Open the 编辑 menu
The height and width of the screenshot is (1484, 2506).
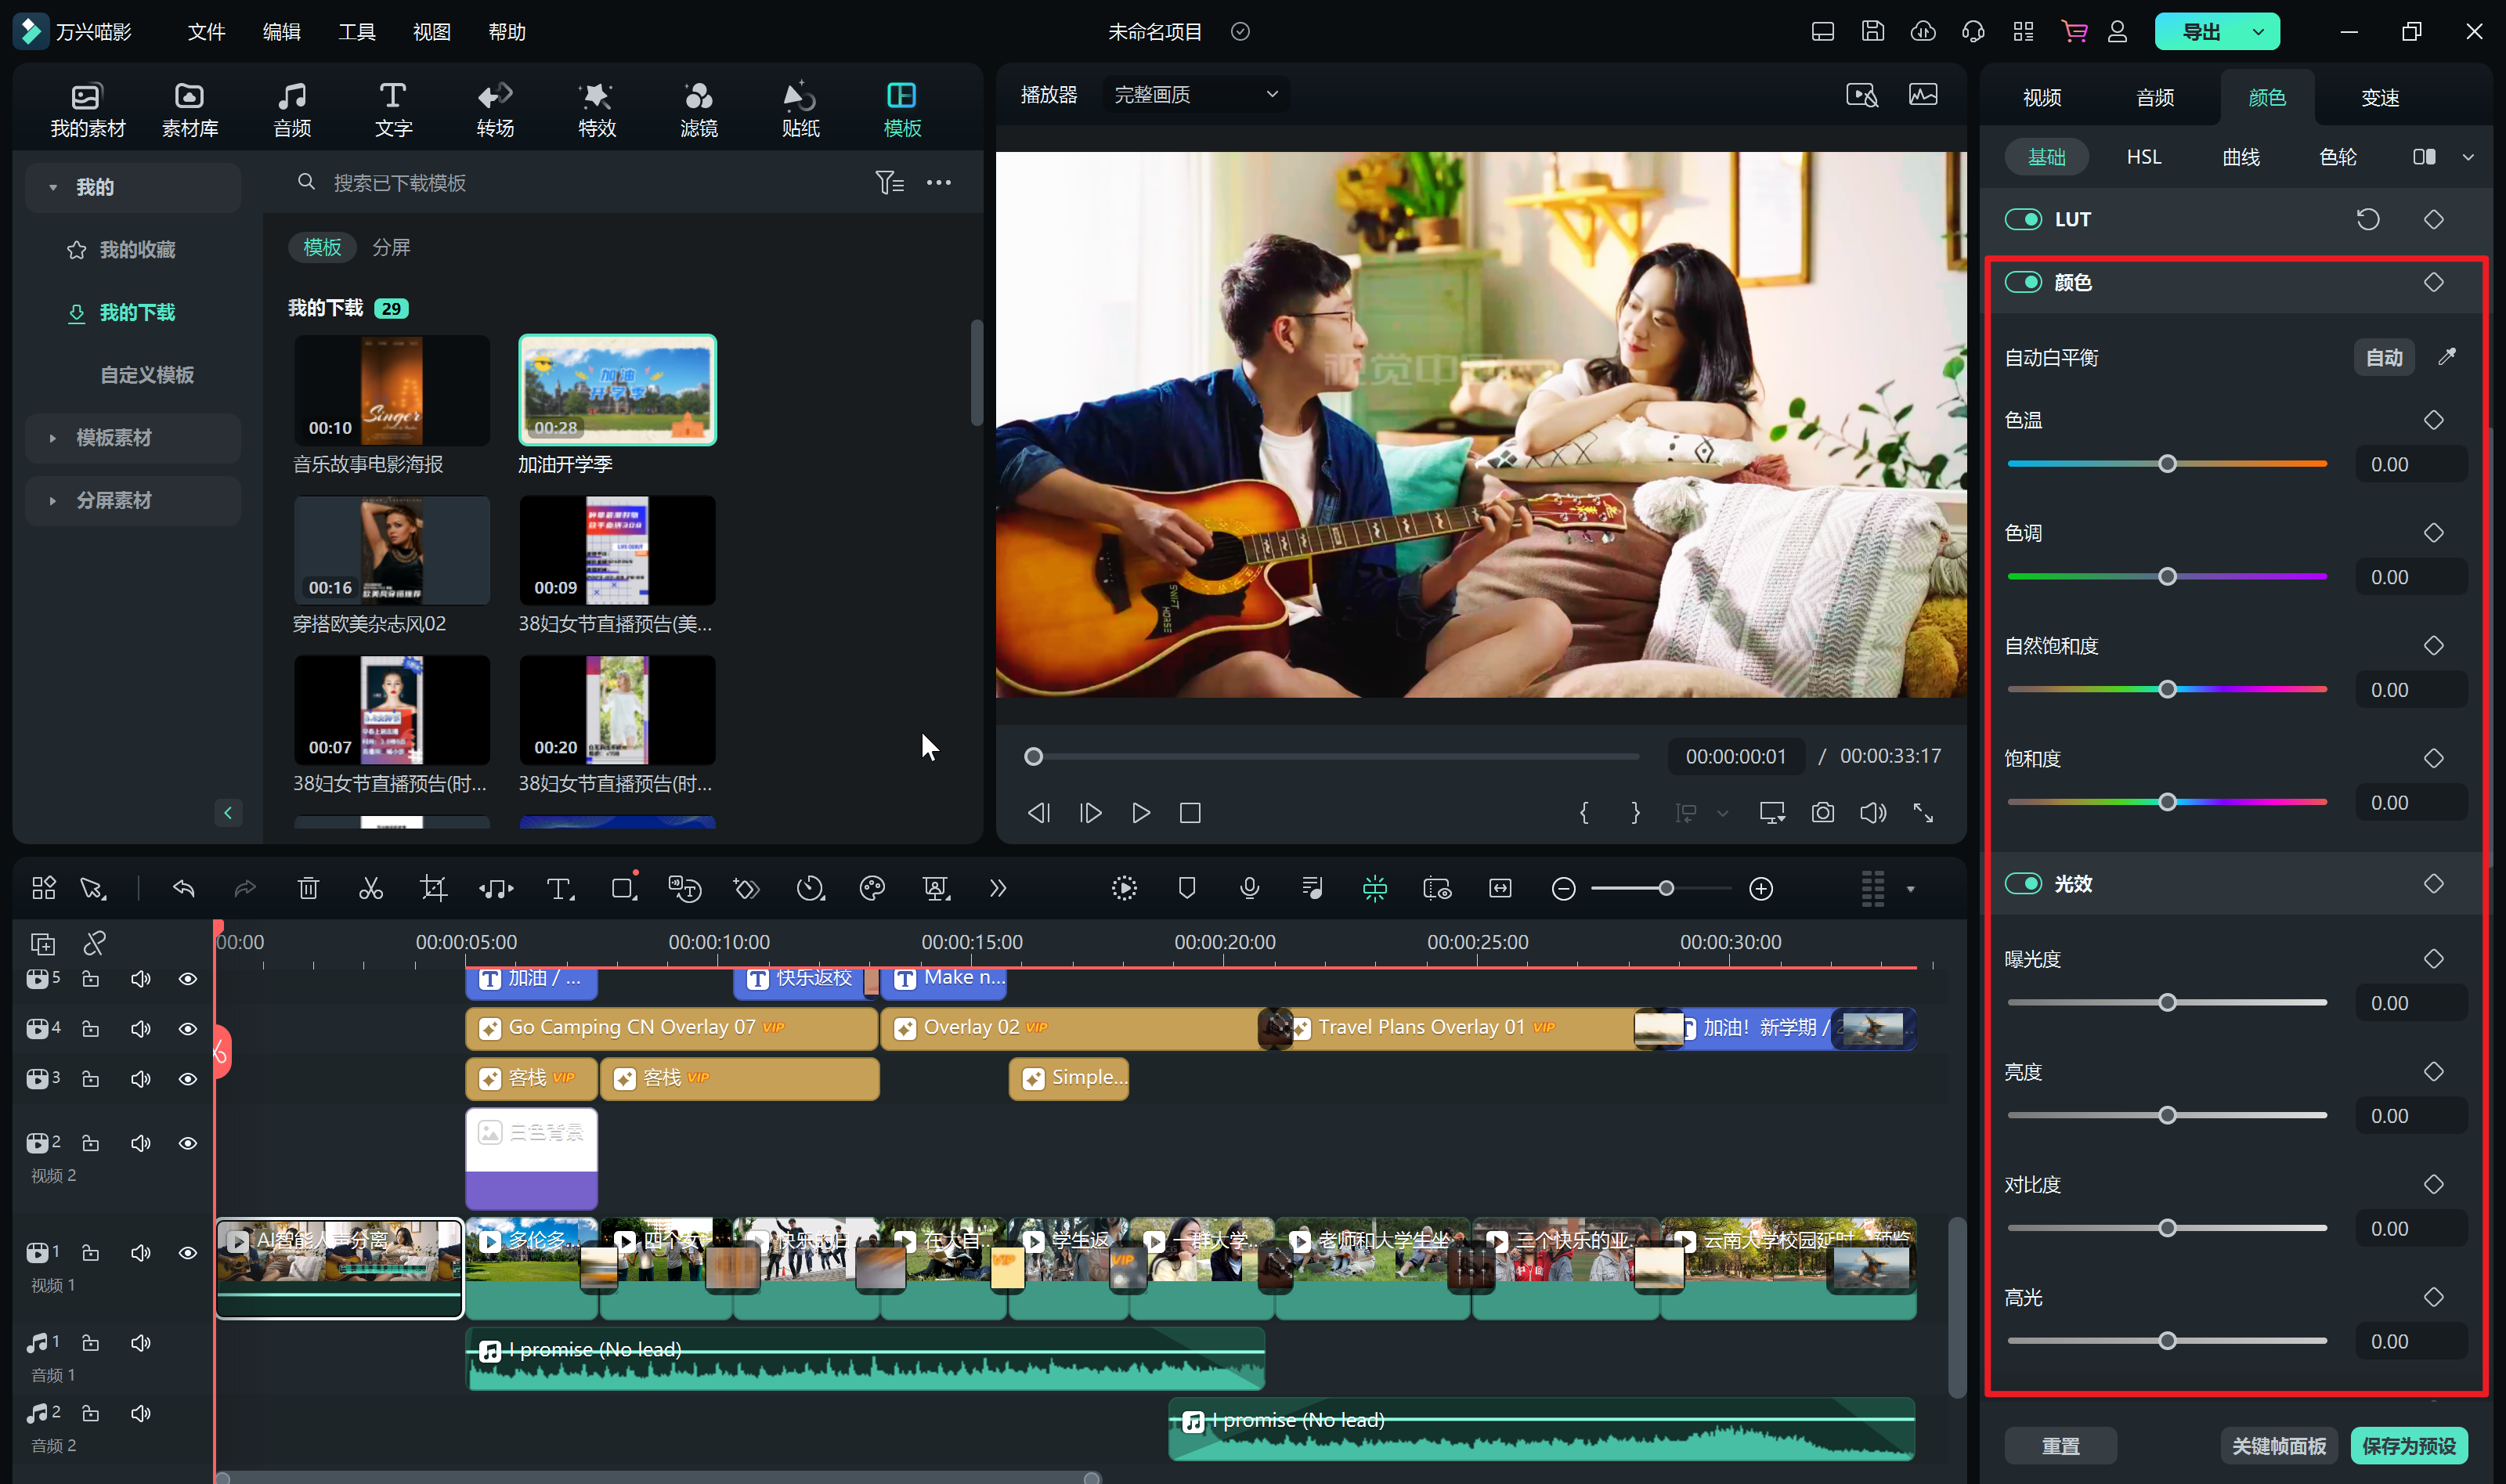[x=281, y=31]
